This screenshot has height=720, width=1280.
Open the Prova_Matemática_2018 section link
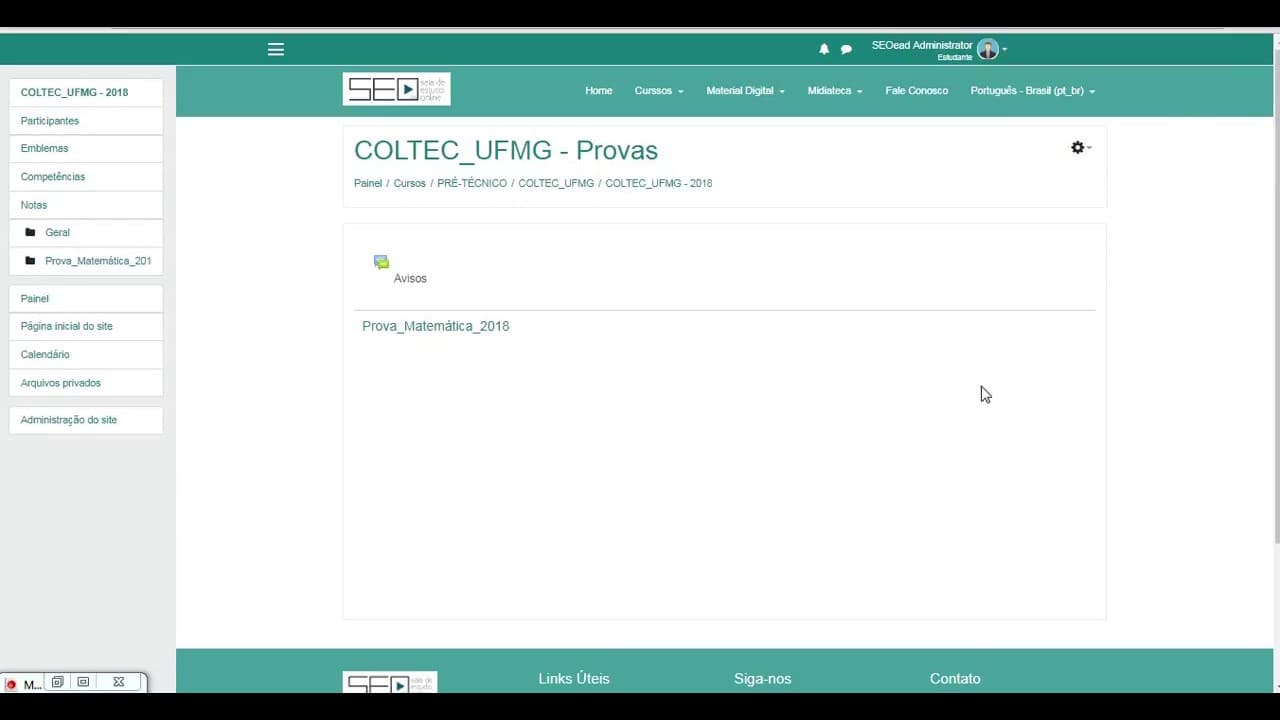click(x=435, y=326)
